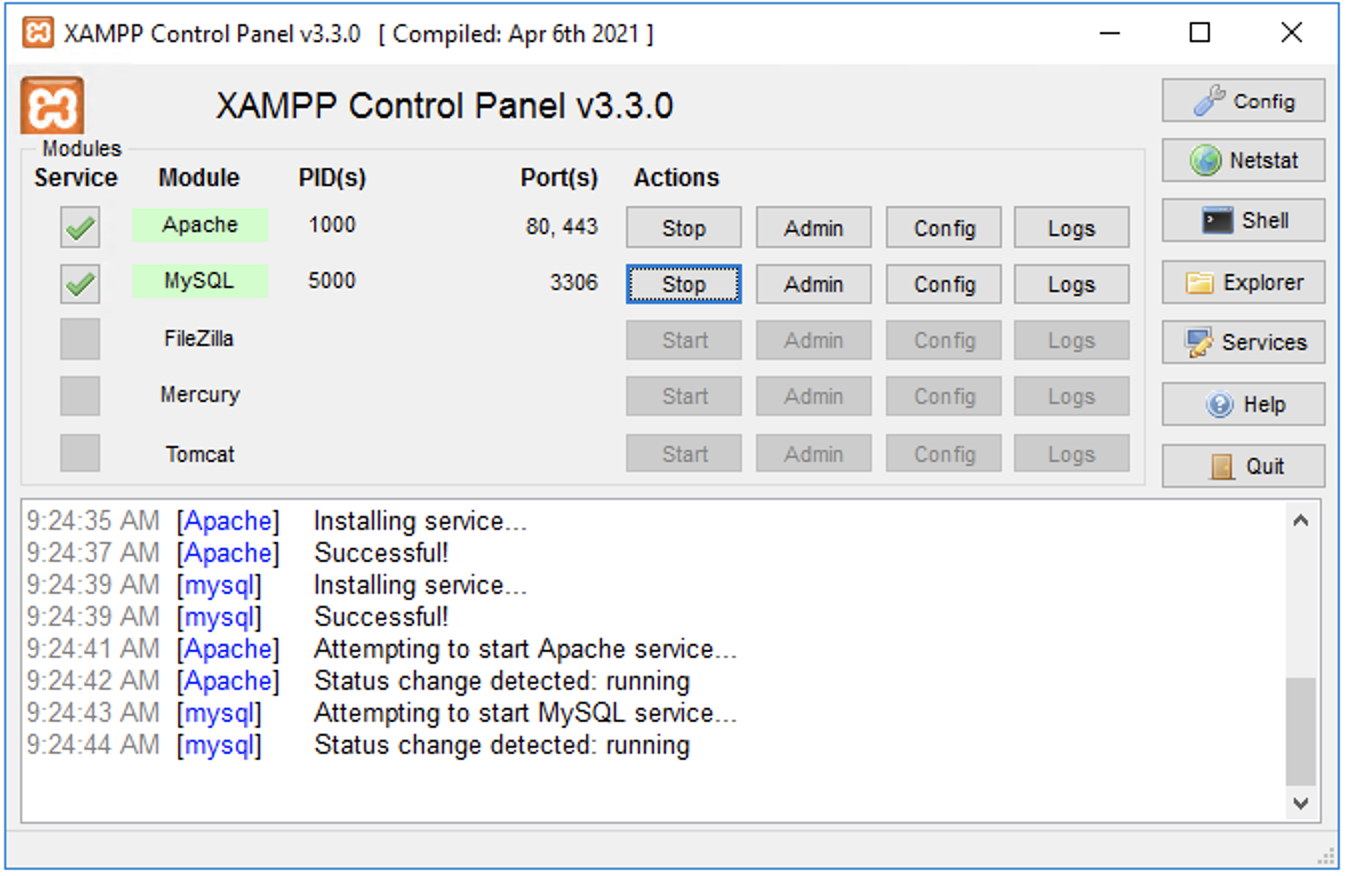Click the XAMPP logo in the panel header
This screenshot has height=876, width=1346.
click(x=51, y=106)
